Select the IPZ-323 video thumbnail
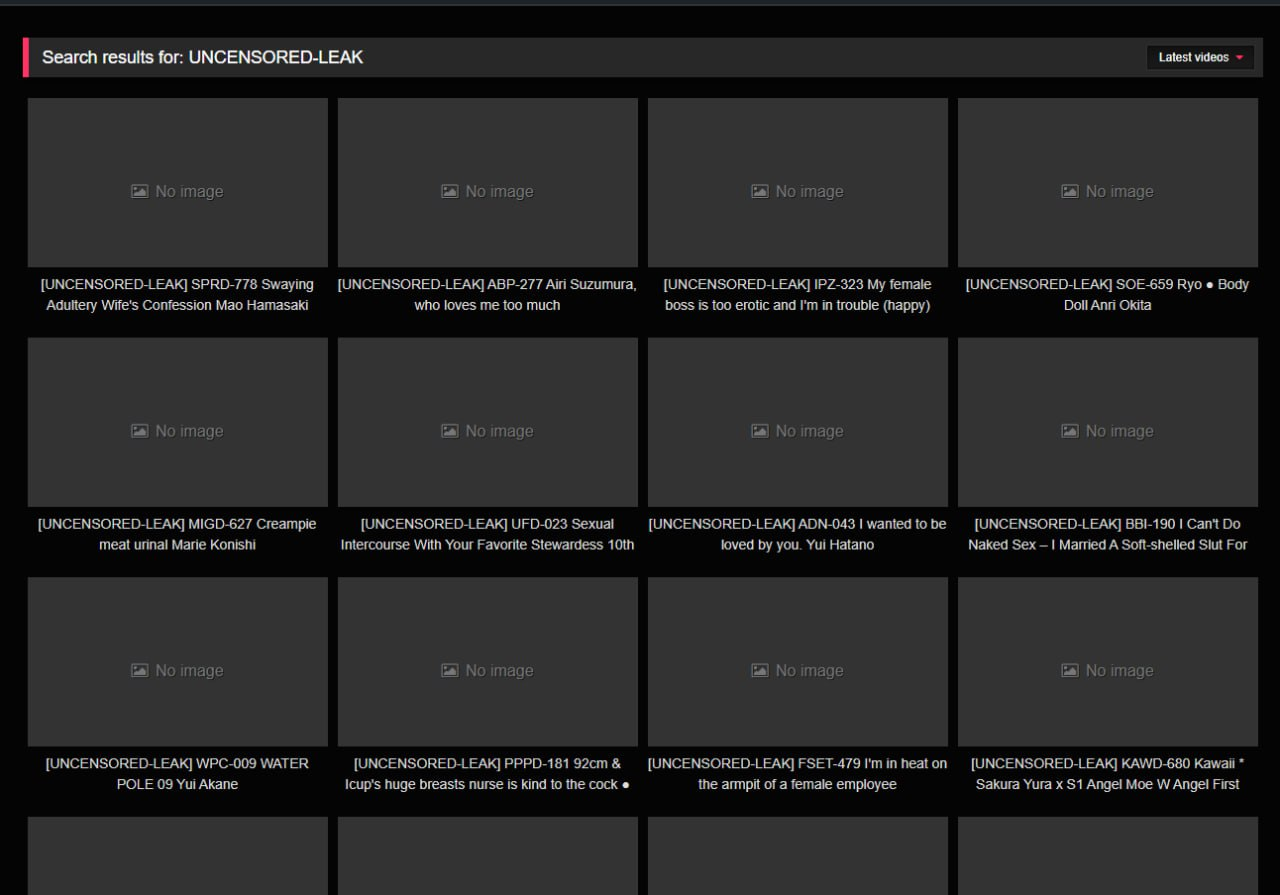Screen dimensions: 1280x895 797,182
